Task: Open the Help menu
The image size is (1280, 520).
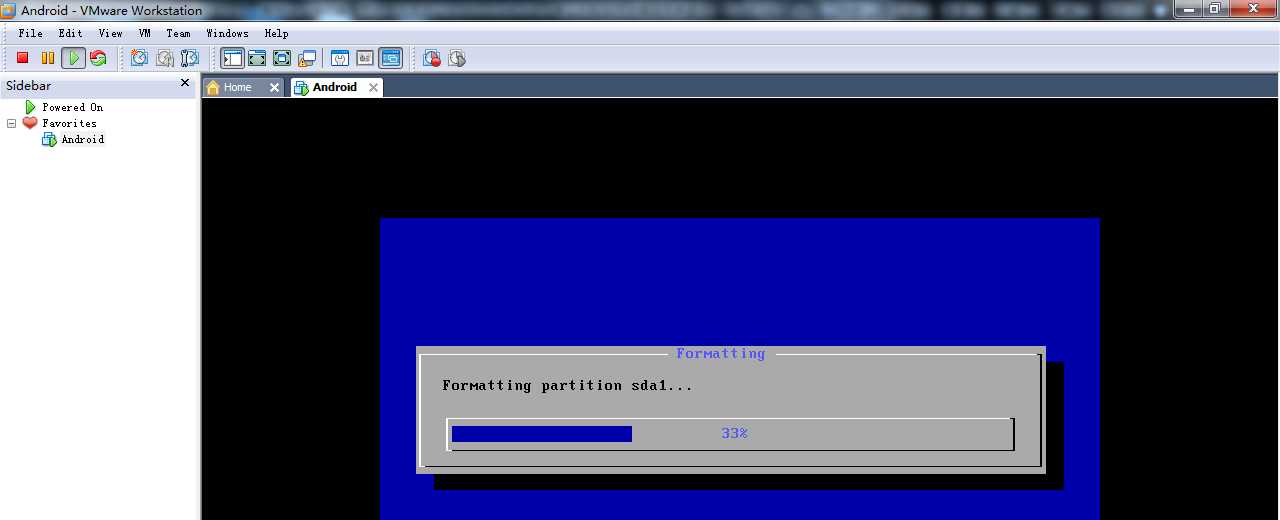Action: pyautogui.click(x=276, y=33)
